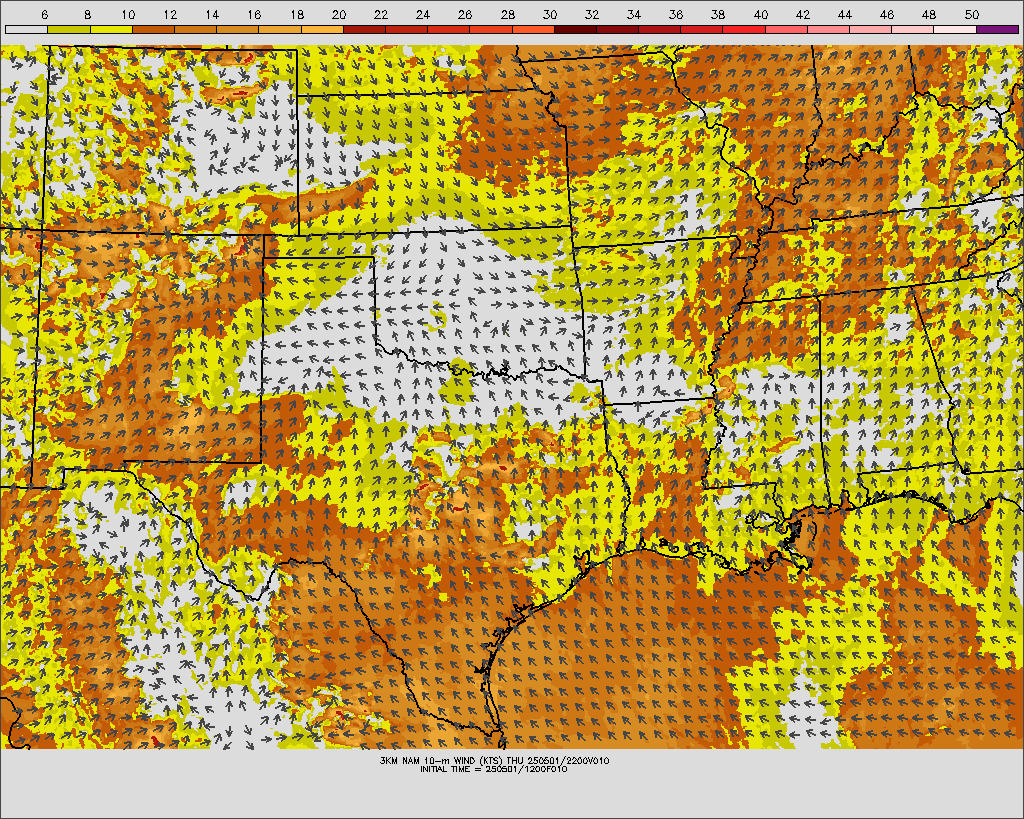Select the 44-46 knots light pink segment
Image resolution: width=1024 pixels, height=819 pixels.
point(871,29)
